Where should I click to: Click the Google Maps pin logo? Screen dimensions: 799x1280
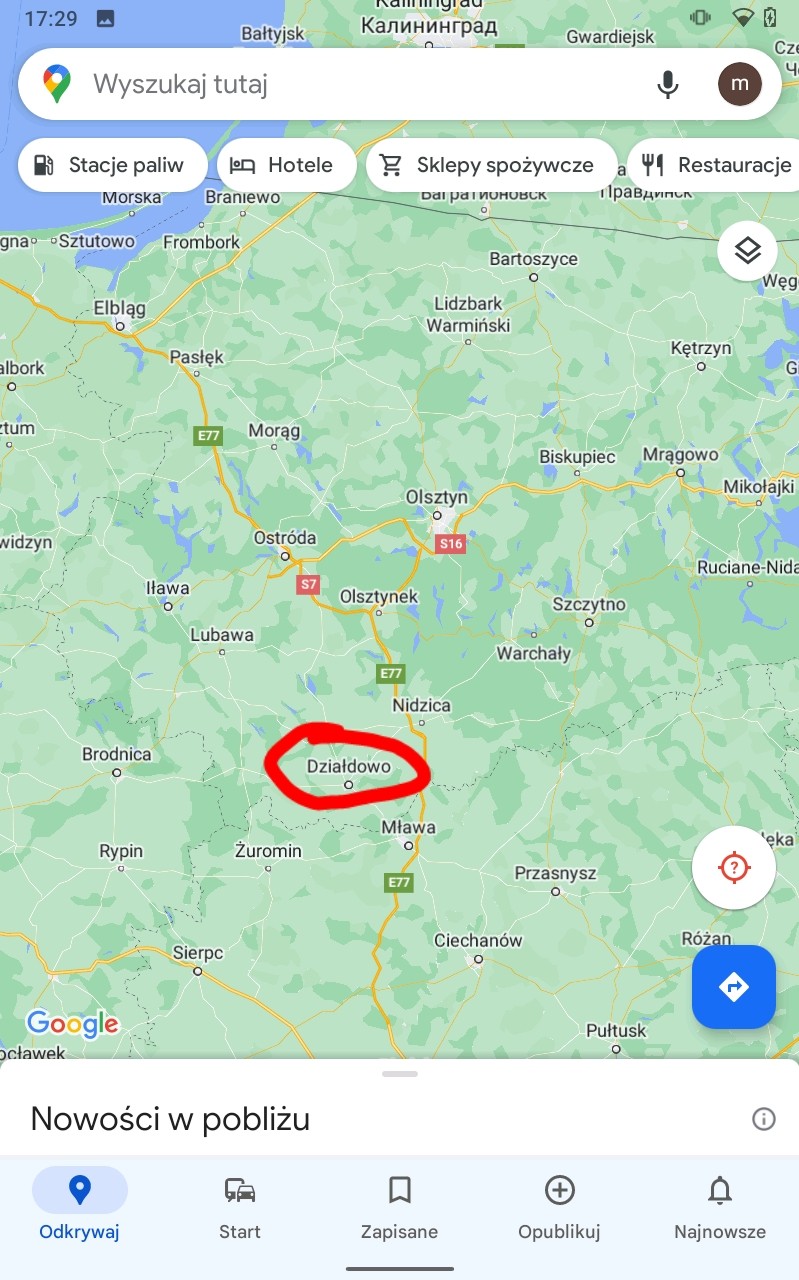[x=57, y=84]
